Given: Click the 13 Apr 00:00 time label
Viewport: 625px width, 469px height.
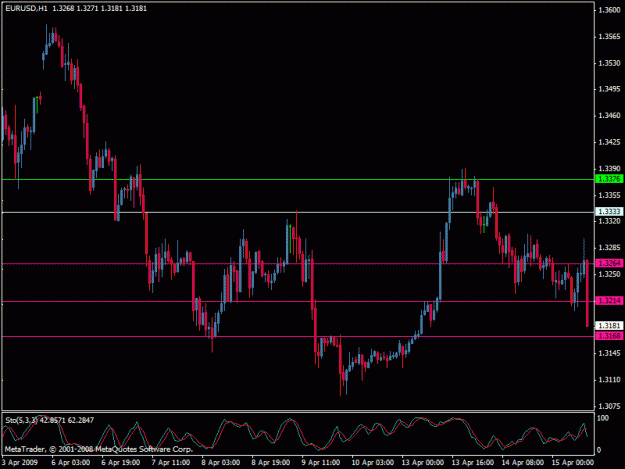Looking at the screenshot, I should click(x=423, y=462).
